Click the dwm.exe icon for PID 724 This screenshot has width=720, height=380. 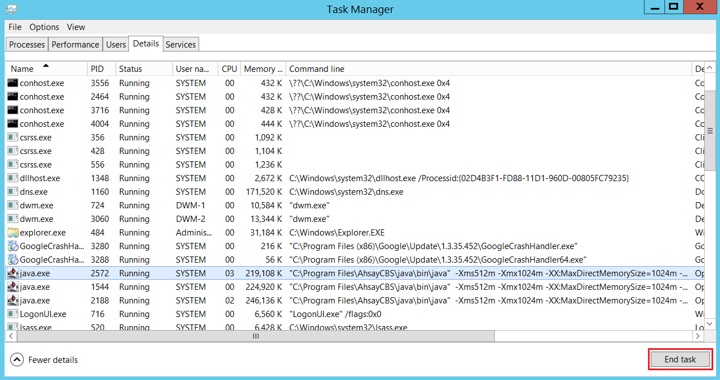pos(12,205)
